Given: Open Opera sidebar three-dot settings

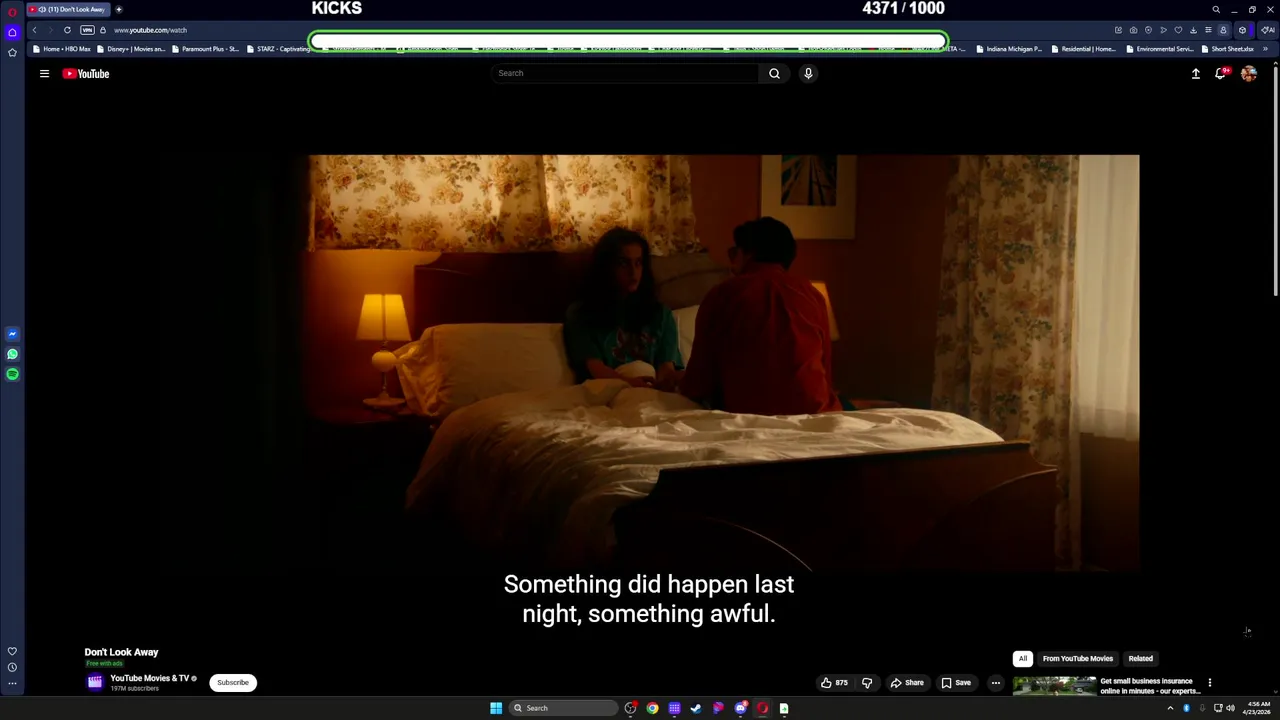Looking at the screenshot, I should coord(12,684).
